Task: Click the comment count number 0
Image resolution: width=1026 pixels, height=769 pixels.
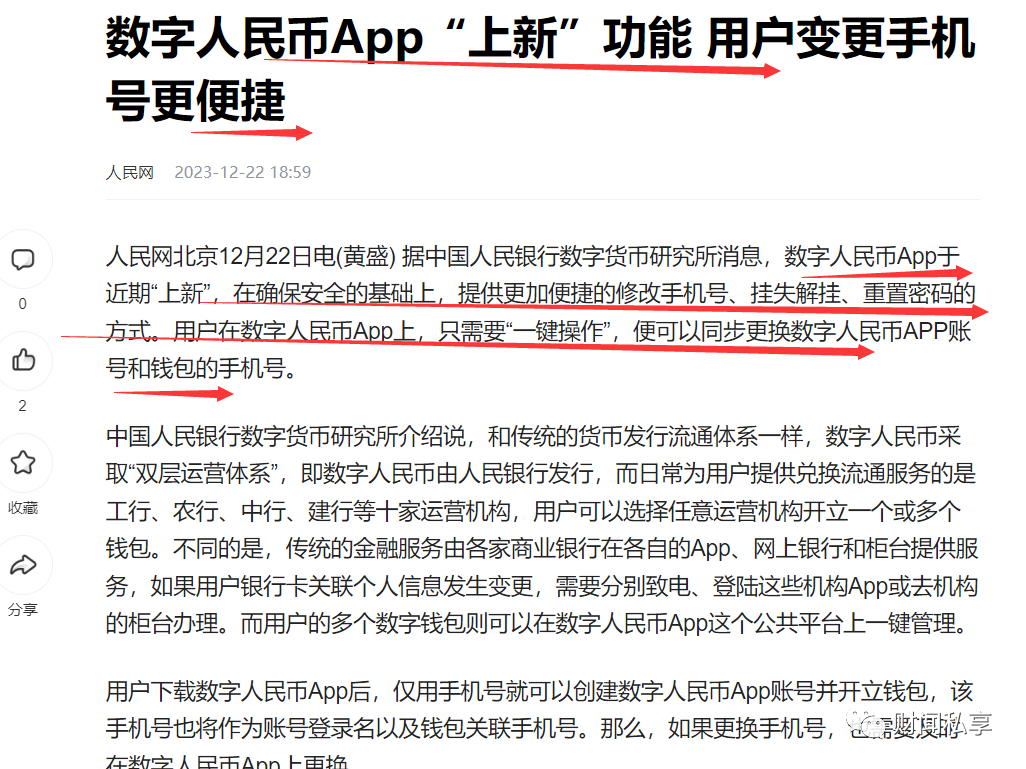Action: pyautogui.click(x=24, y=303)
